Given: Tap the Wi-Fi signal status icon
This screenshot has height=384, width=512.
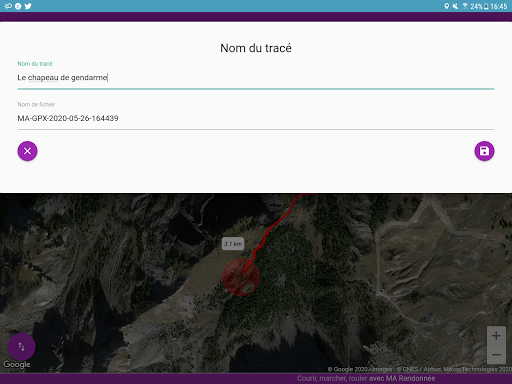Looking at the screenshot, I should tap(465, 6).
